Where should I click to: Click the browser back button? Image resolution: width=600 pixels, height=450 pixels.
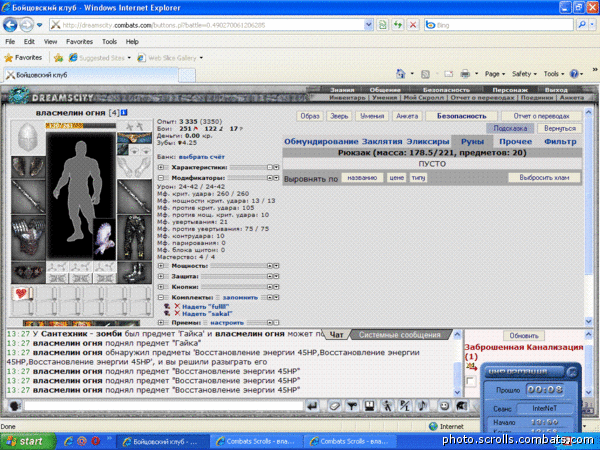[10, 25]
